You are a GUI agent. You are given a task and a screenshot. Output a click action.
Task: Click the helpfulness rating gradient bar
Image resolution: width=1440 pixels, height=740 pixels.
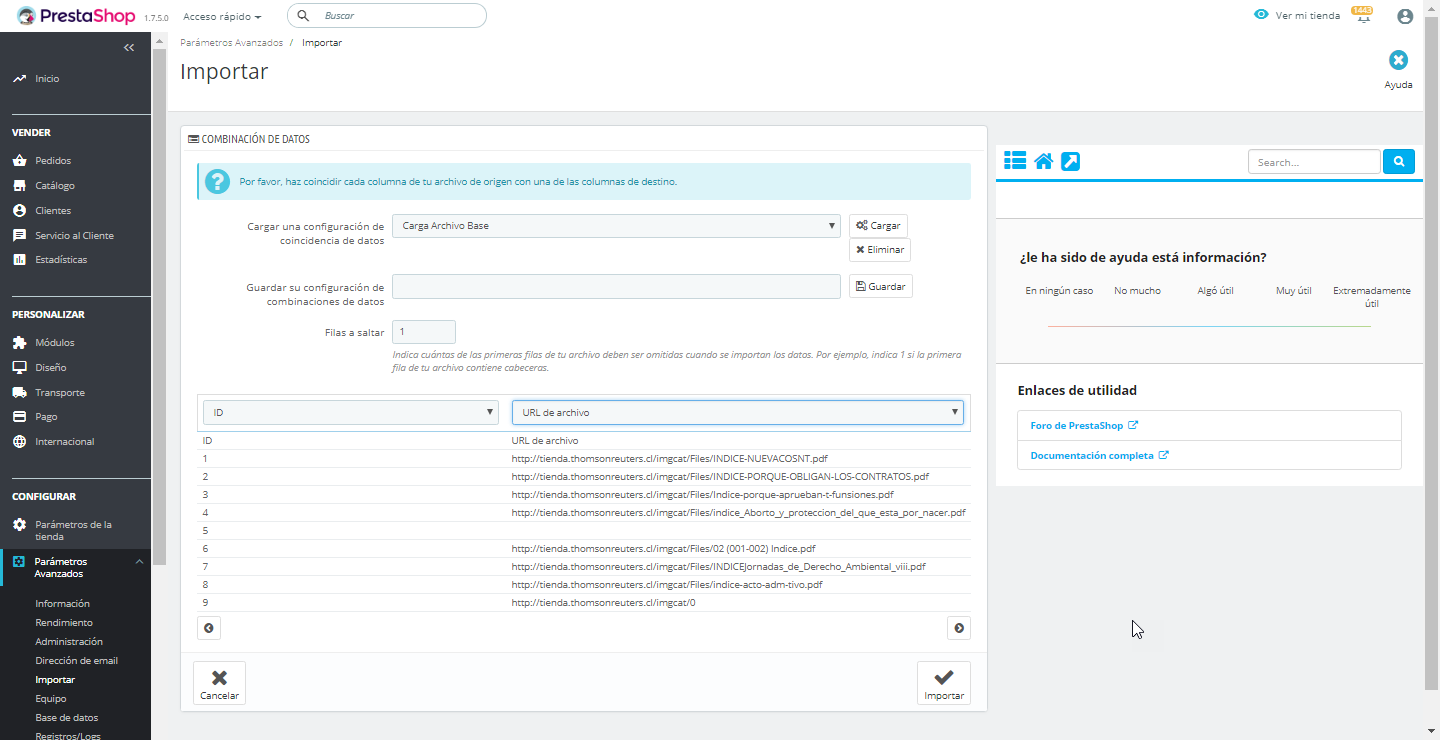click(x=1209, y=326)
